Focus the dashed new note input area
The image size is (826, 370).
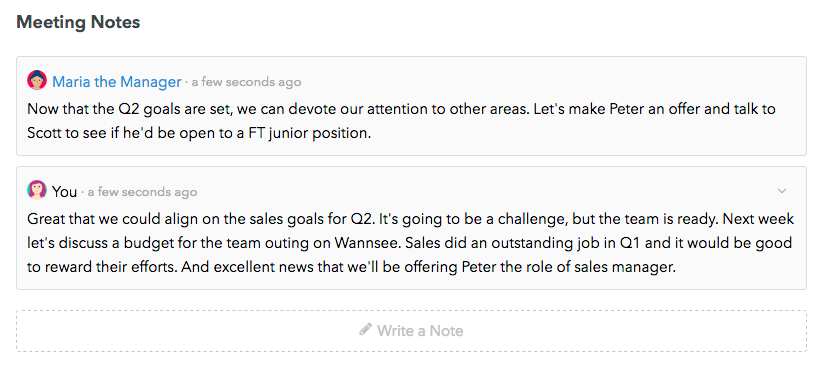tap(411, 331)
